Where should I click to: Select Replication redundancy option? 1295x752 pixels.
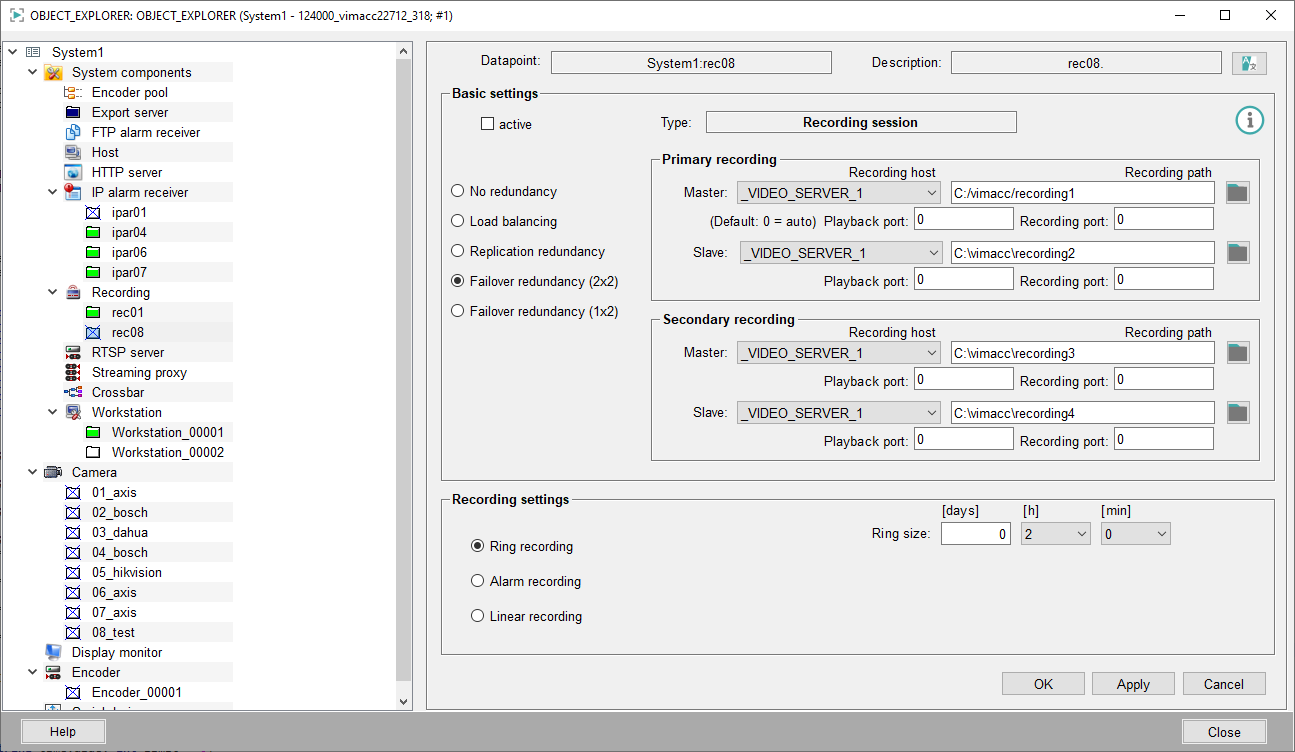coord(458,251)
